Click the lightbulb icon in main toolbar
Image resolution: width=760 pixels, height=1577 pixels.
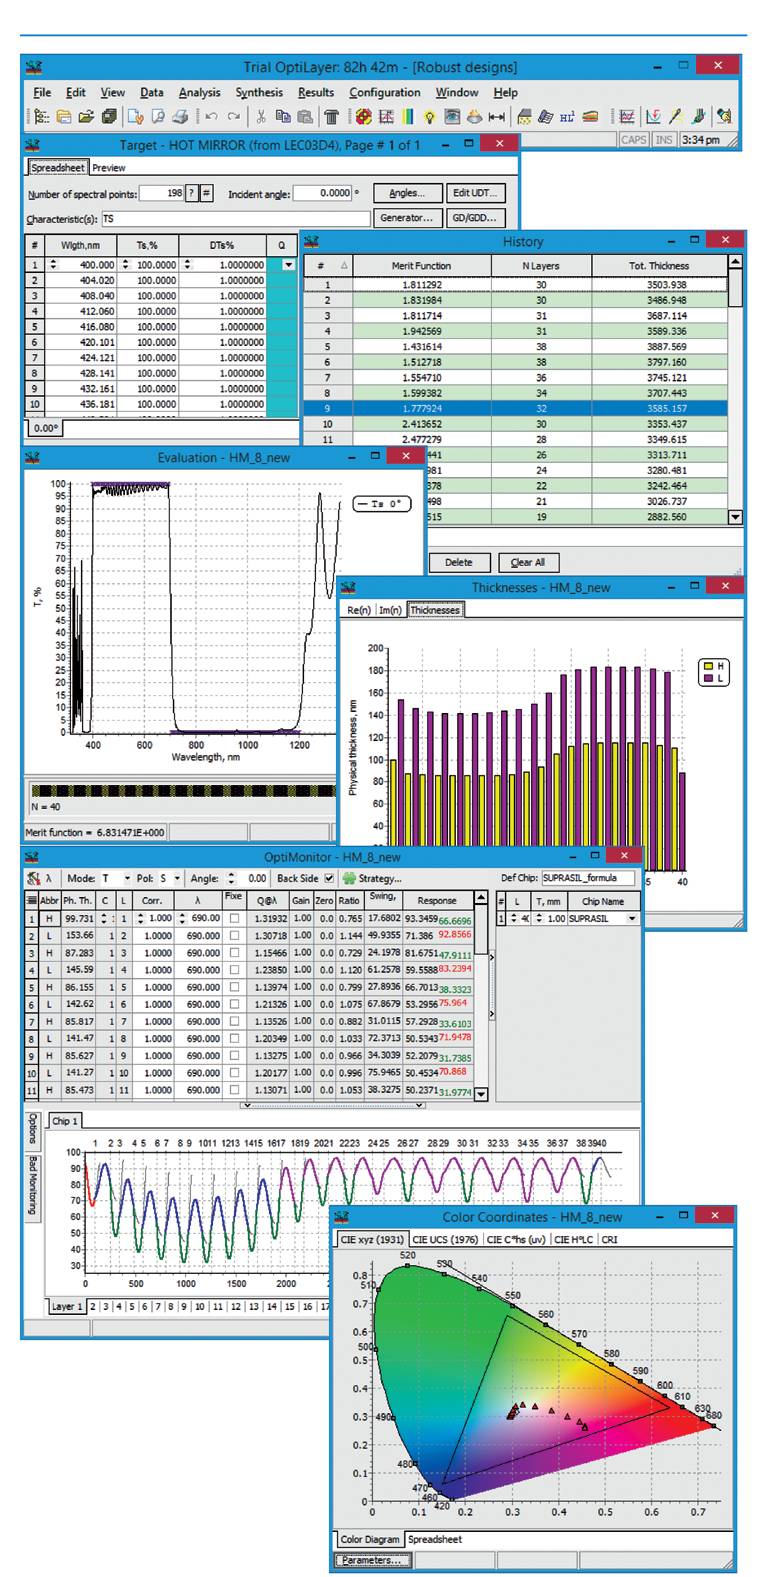pos(429,117)
